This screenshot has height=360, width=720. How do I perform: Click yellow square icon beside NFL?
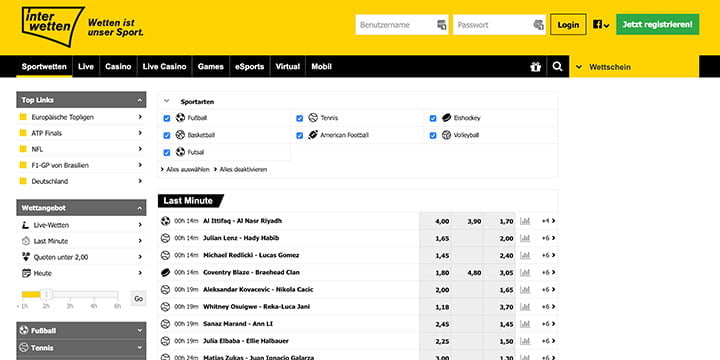pyautogui.click(x=23, y=149)
